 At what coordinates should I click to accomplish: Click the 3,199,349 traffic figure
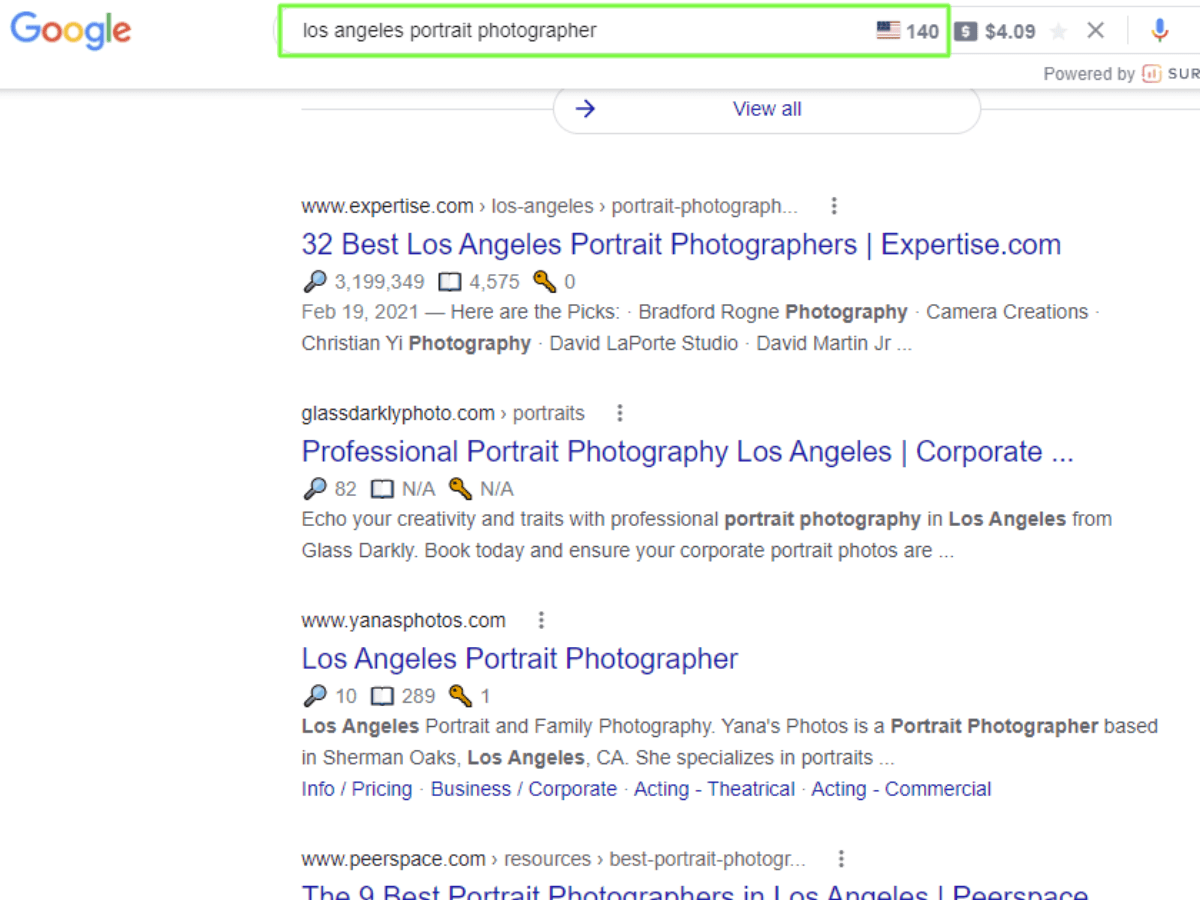click(x=379, y=282)
